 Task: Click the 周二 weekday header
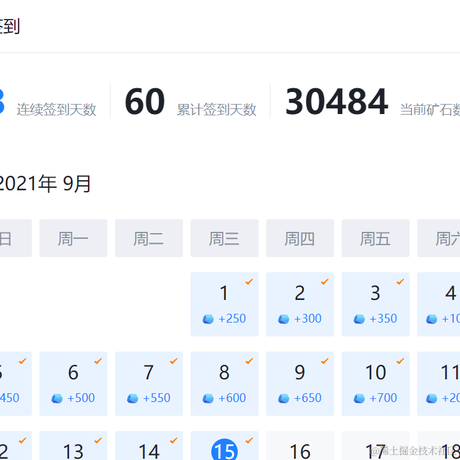pyautogui.click(x=149, y=238)
